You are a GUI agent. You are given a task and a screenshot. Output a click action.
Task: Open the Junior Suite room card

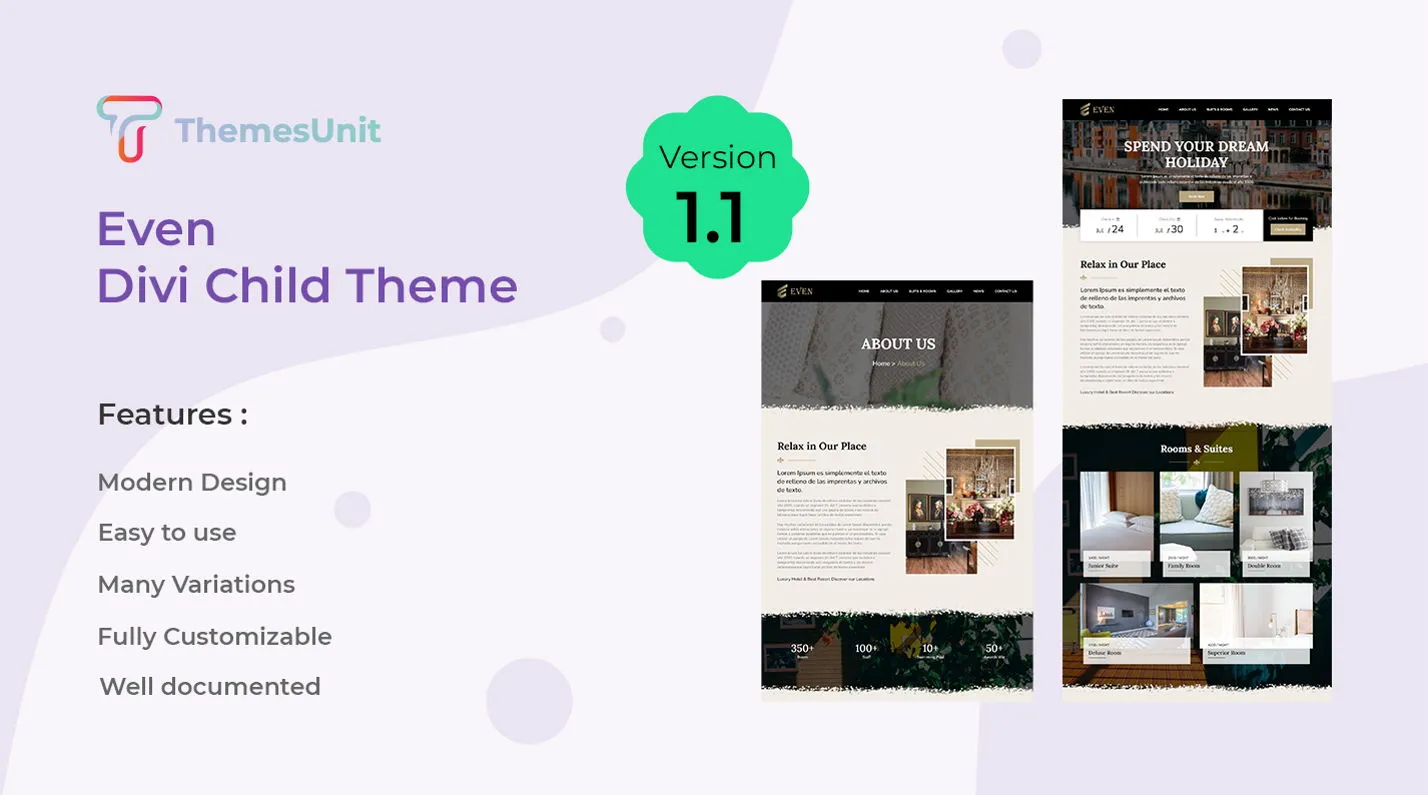(x=1116, y=525)
